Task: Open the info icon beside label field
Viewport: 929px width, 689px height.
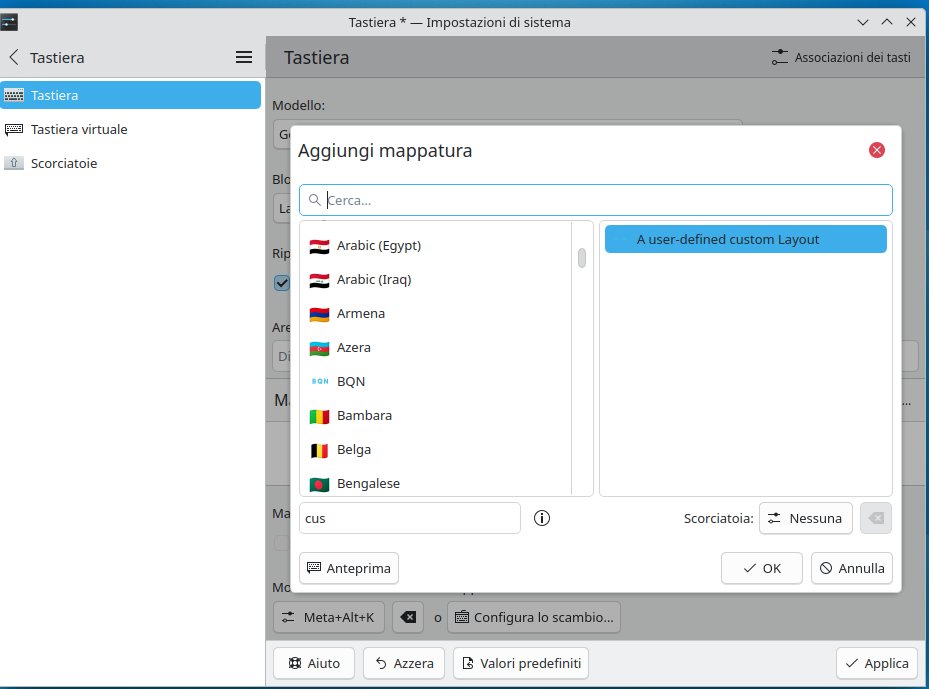Action: coord(542,518)
